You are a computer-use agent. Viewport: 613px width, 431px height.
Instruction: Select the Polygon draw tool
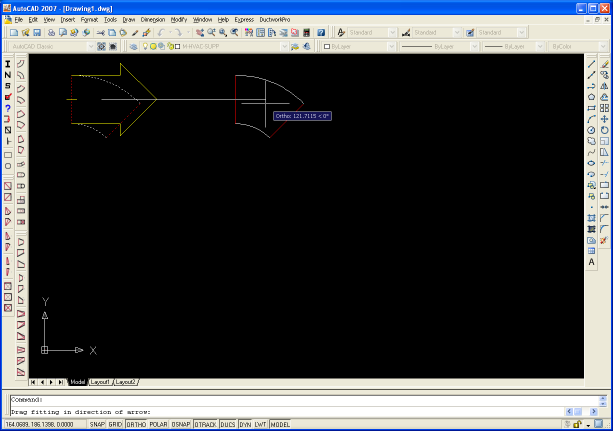[x=591, y=97]
